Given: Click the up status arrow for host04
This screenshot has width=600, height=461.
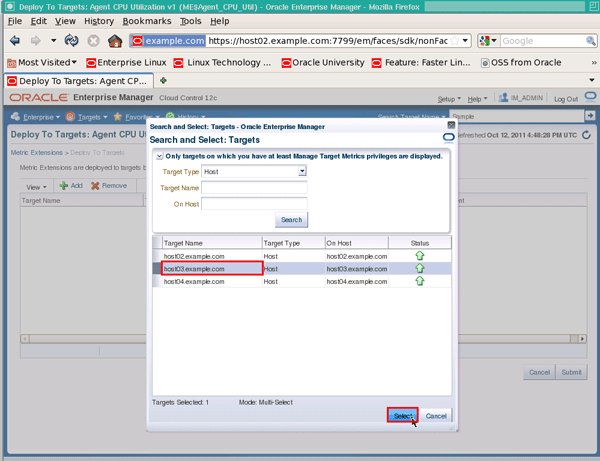Looking at the screenshot, I should coord(420,281).
